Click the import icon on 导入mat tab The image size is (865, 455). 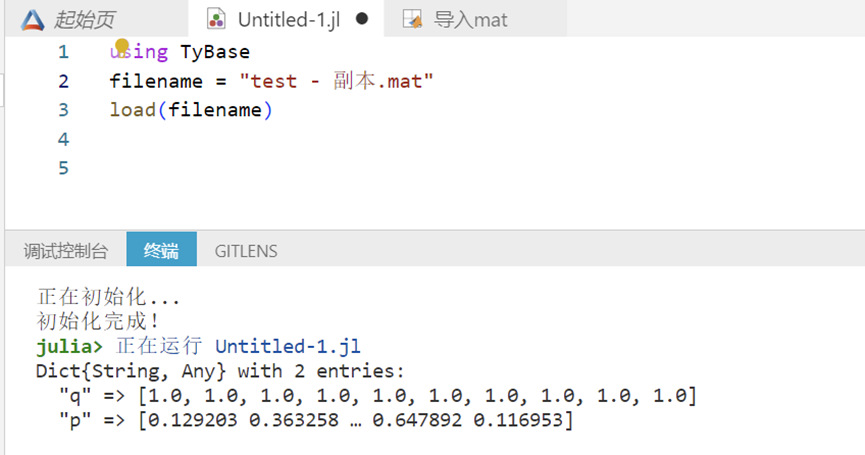point(412,19)
